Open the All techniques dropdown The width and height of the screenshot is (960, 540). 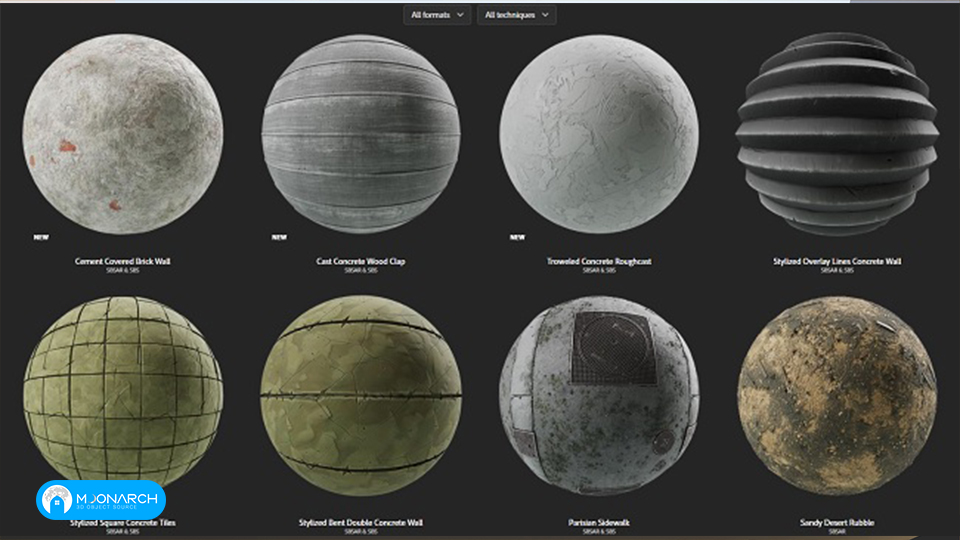(517, 15)
